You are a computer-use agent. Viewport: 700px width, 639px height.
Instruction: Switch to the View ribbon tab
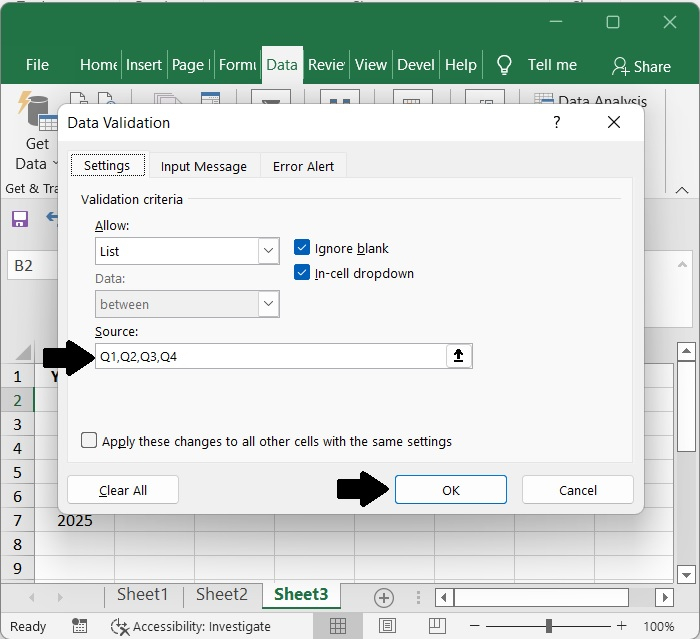coord(371,65)
